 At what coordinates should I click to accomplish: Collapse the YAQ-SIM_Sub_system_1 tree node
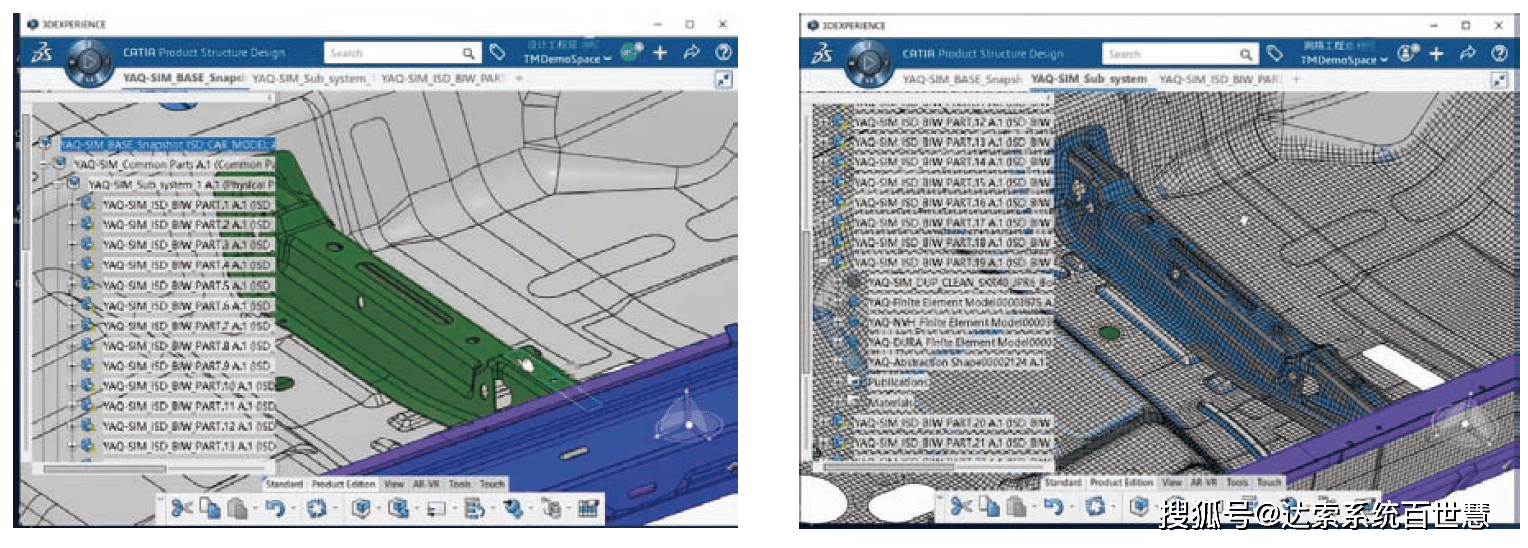tap(59, 184)
